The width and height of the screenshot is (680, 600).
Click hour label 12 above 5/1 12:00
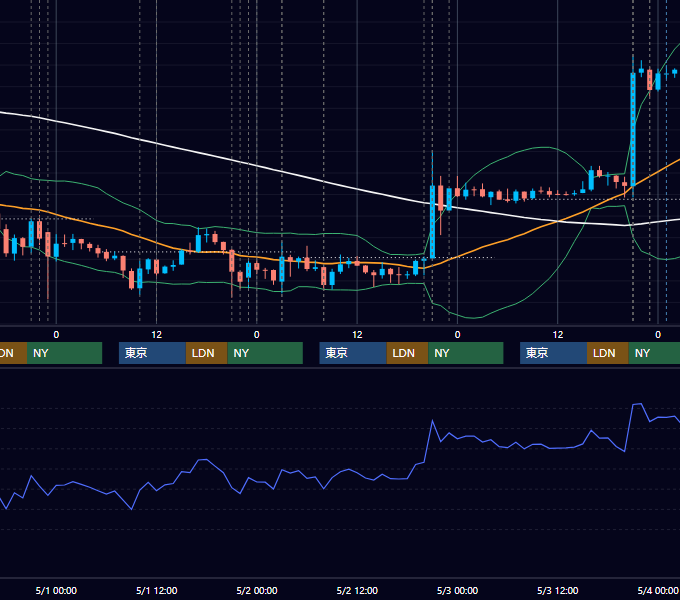pyautogui.click(x=157, y=335)
